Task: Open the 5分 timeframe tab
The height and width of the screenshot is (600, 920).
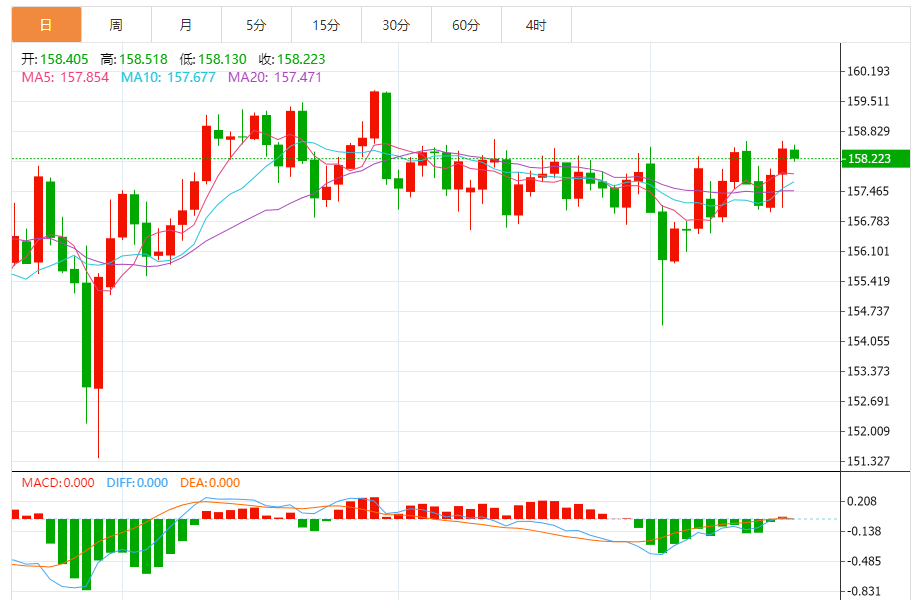Action: tap(256, 25)
